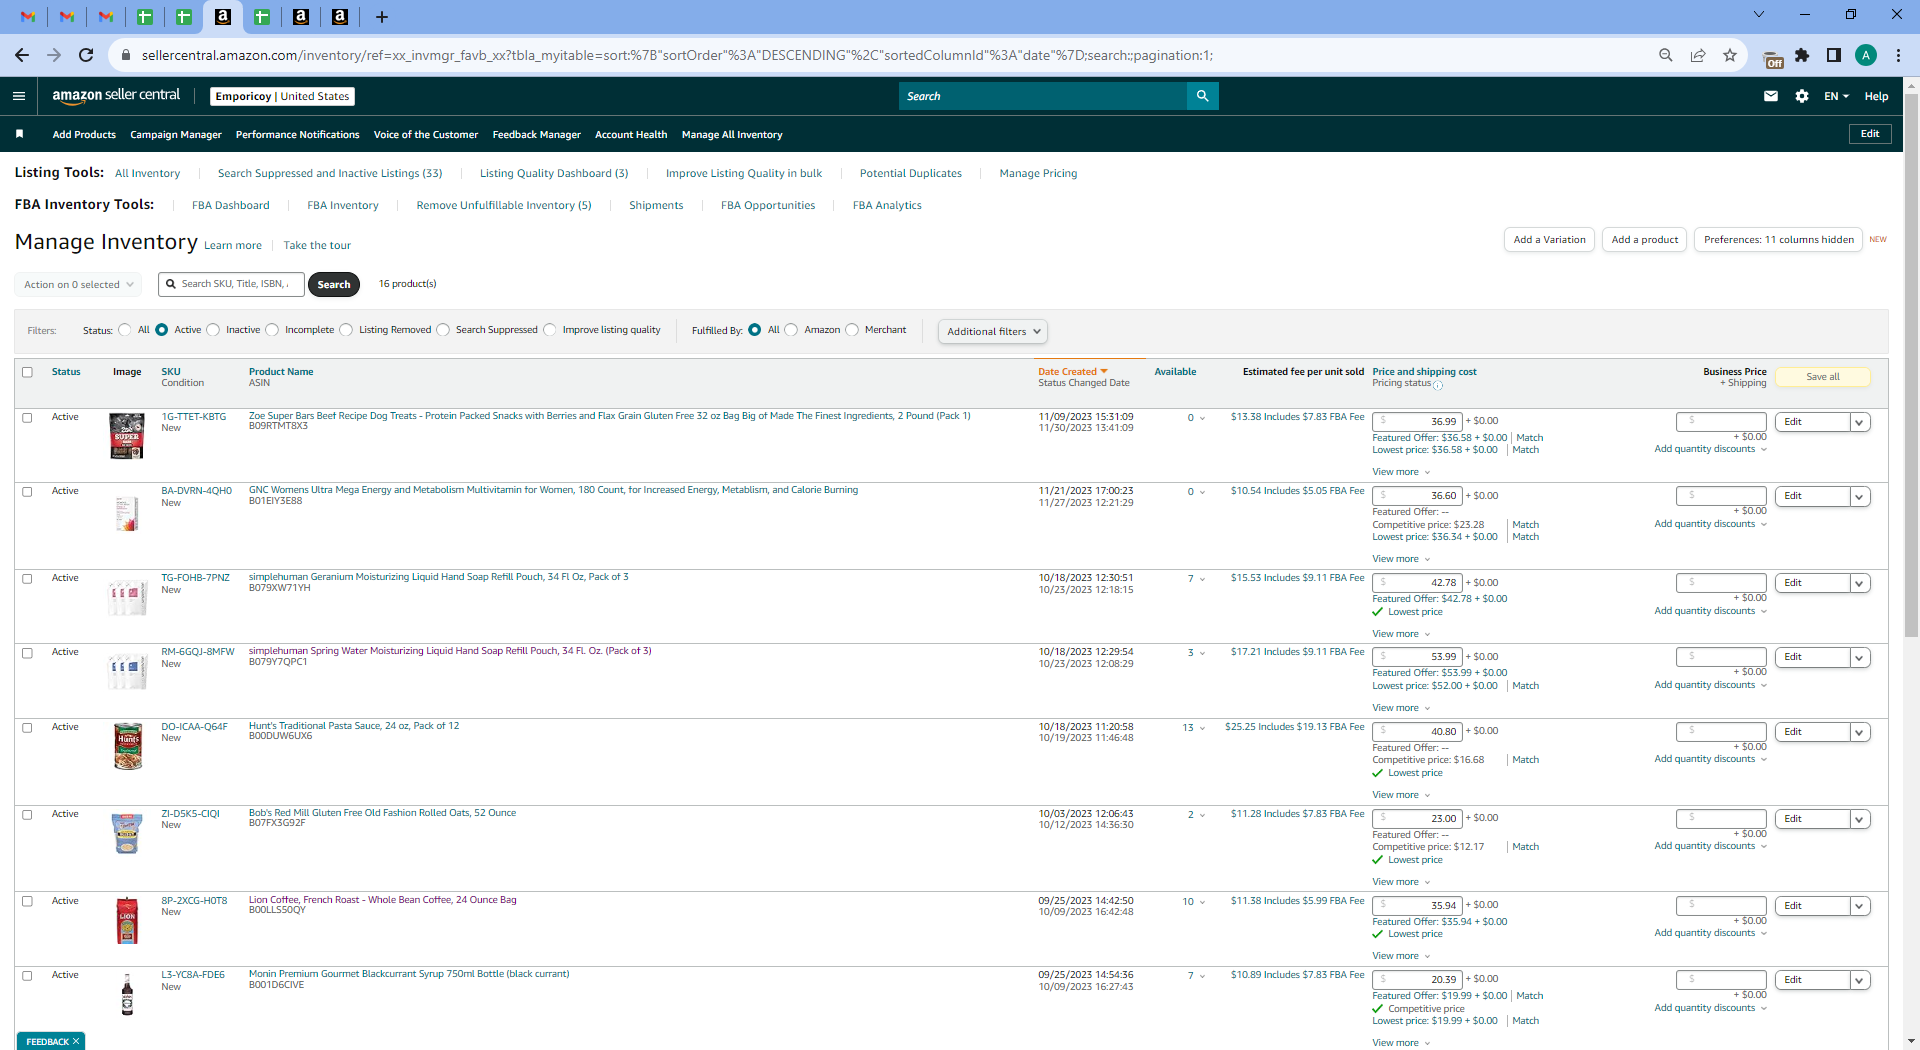Screen dimensions: 1920x1050
Task: Click the Zoe Super Bars product thumbnail
Action: [127, 436]
